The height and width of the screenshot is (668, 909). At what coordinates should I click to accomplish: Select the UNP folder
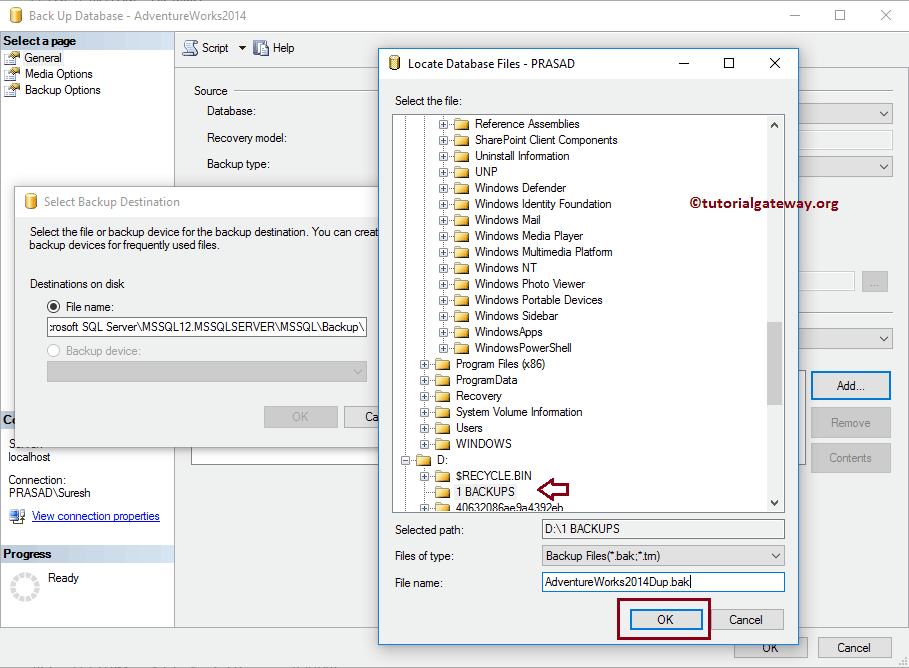(486, 172)
